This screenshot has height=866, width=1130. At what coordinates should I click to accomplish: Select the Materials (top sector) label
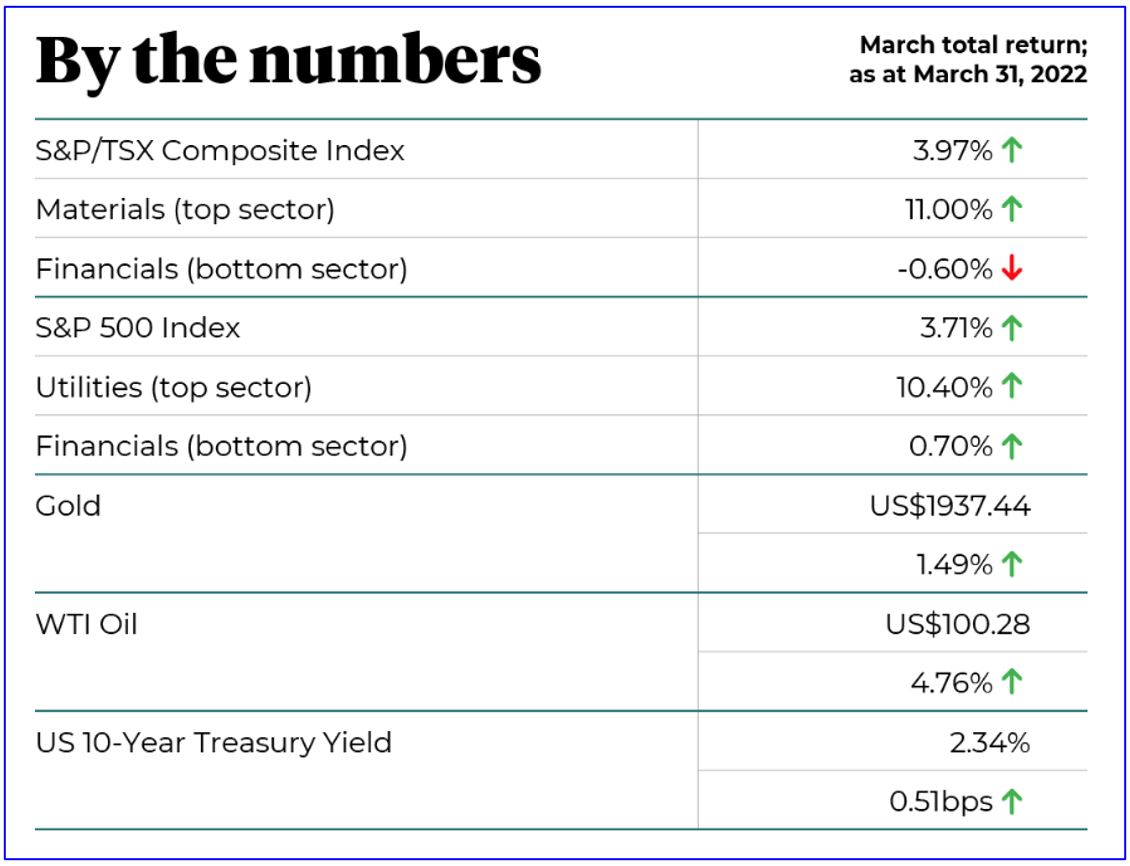pyautogui.click(x=185, y=210)
